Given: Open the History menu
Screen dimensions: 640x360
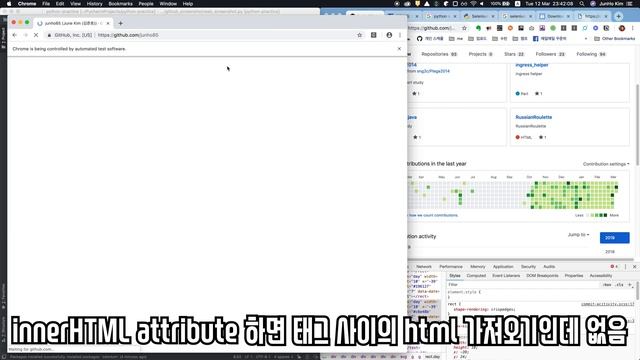Looking at the screenshot, I should pyautogui.click(x=95, y=4).
